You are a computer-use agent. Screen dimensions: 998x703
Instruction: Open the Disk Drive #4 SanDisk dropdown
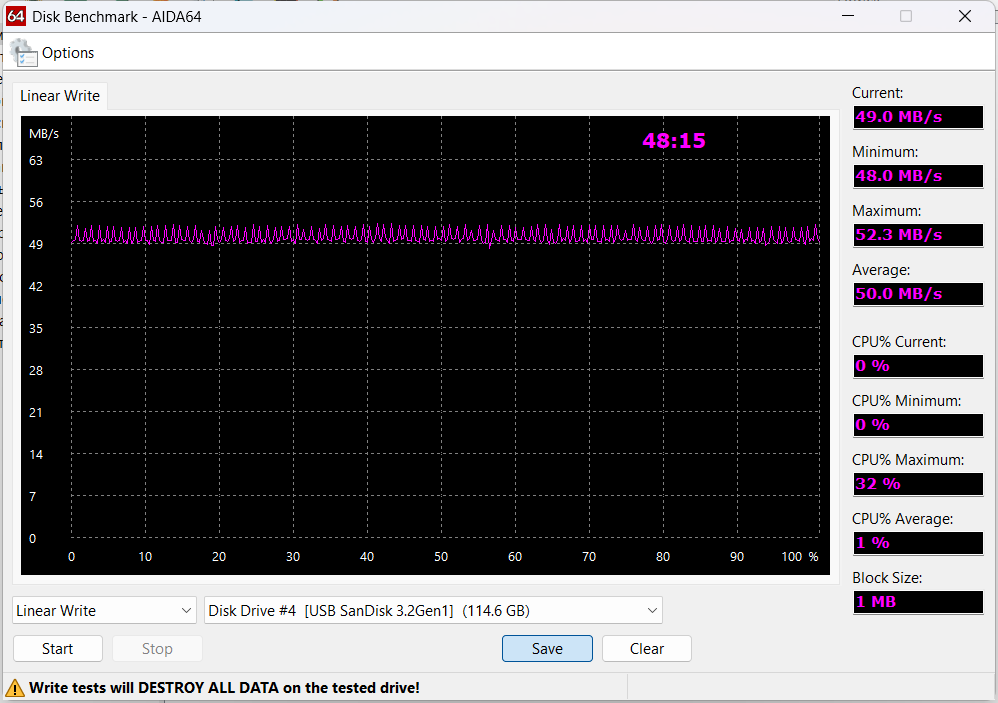433,610
